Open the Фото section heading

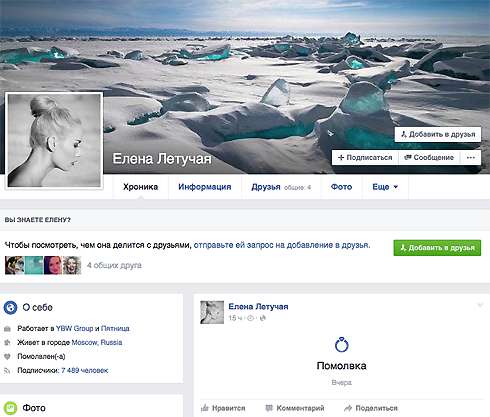[x=34, y=408]
